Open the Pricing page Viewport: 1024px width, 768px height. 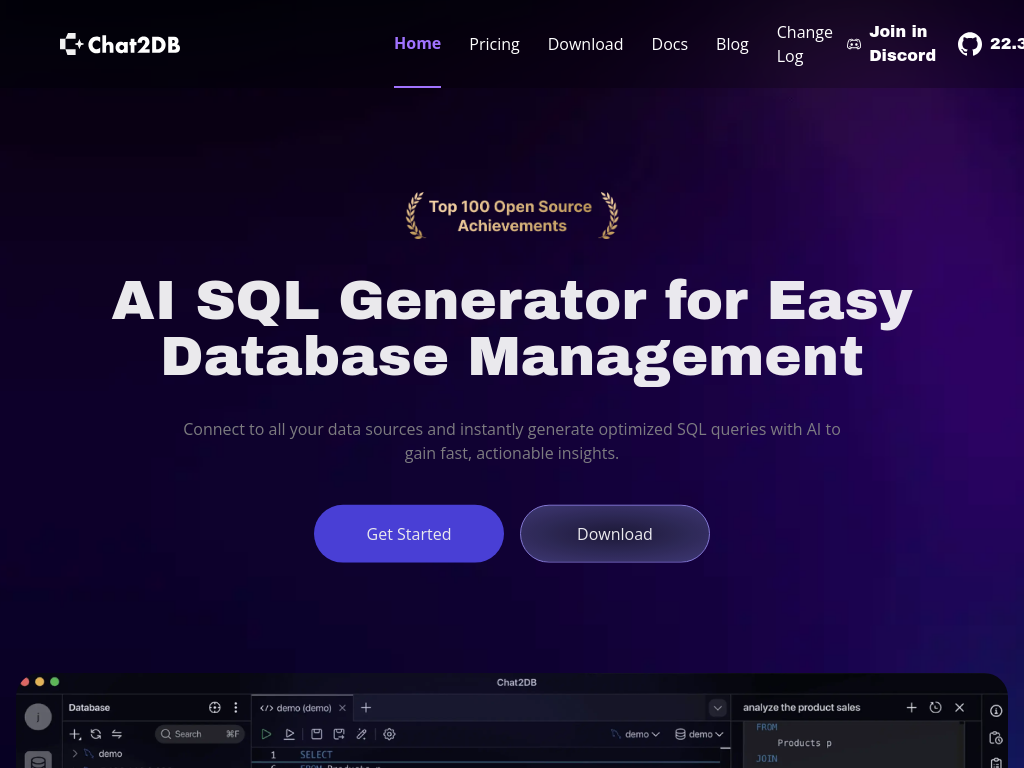pos(494,44)
